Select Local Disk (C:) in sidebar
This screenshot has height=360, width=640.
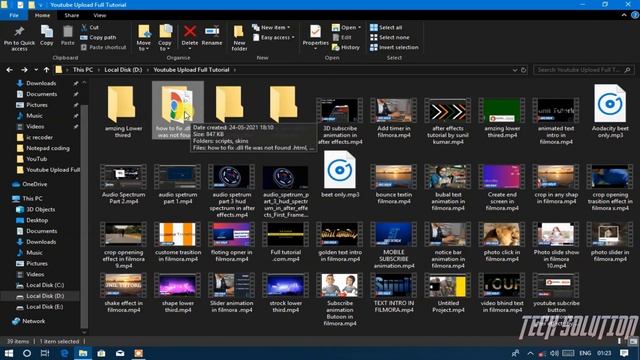point(45,285)
